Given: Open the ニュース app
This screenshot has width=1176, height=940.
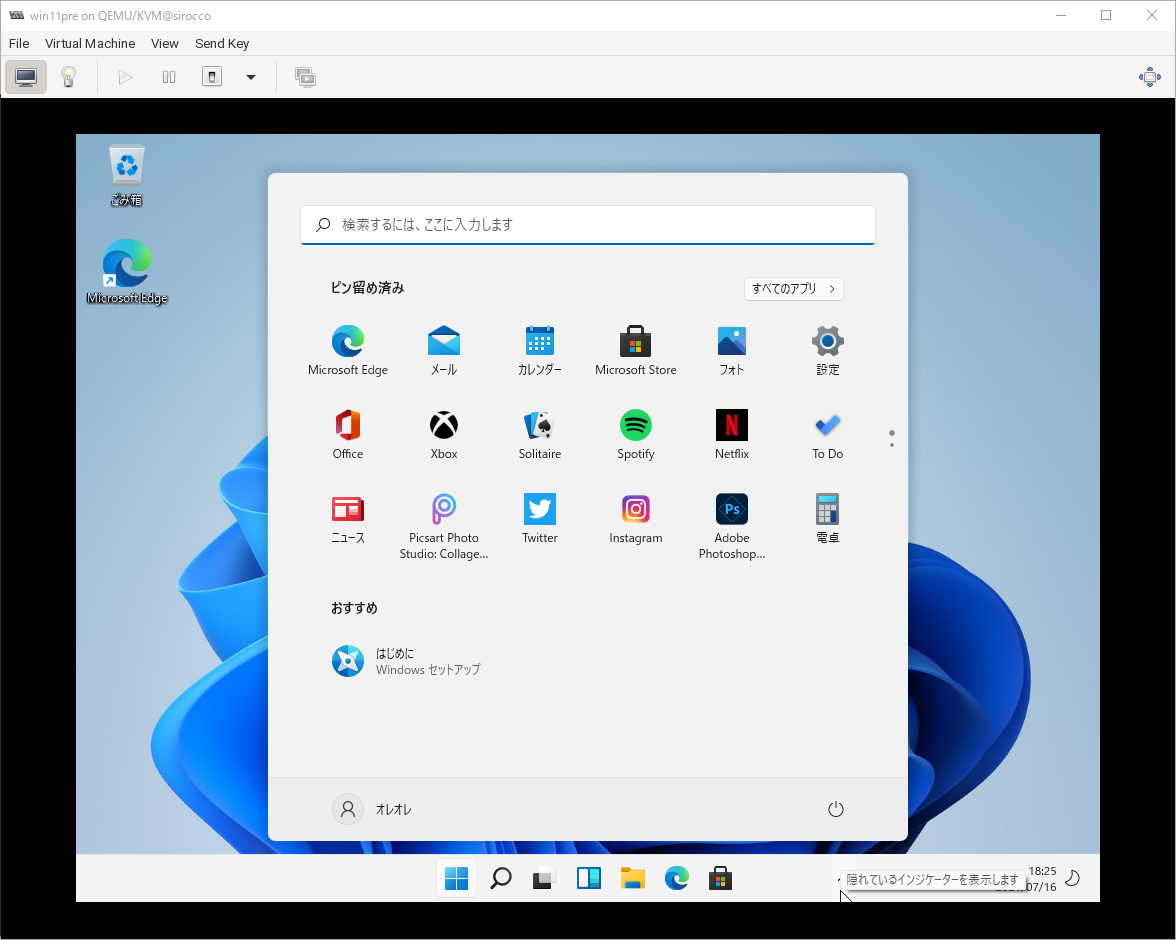Looking at the screenshot, I should point(348,518).
